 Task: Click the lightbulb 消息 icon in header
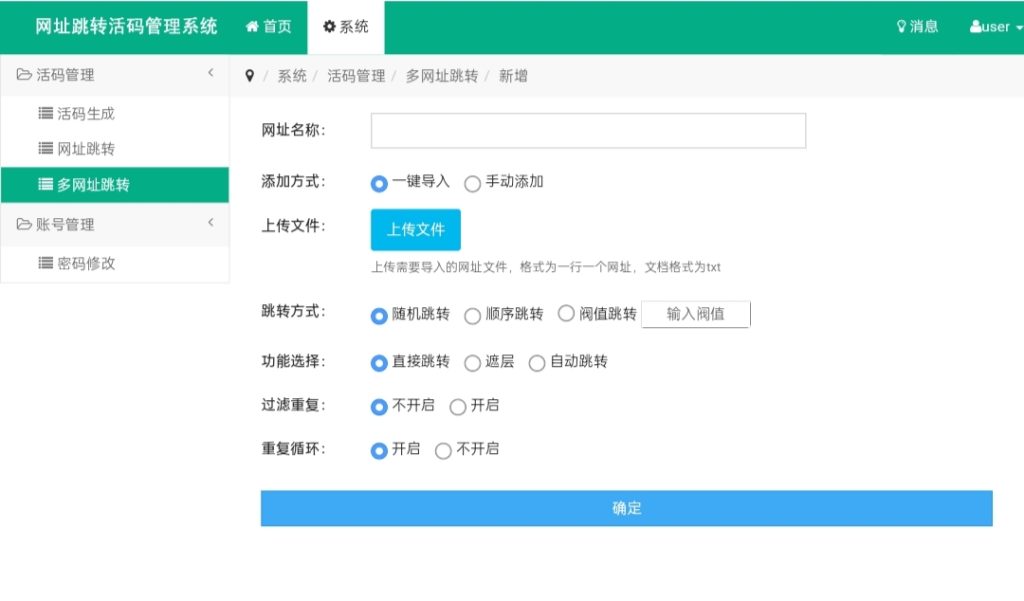[901, 27]
